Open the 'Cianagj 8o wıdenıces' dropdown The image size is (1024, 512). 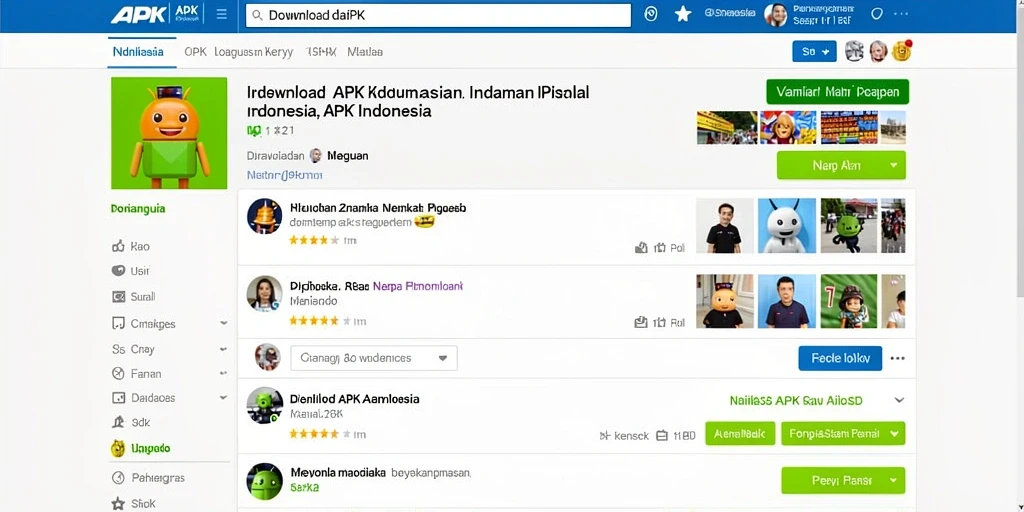click(374, 358)
